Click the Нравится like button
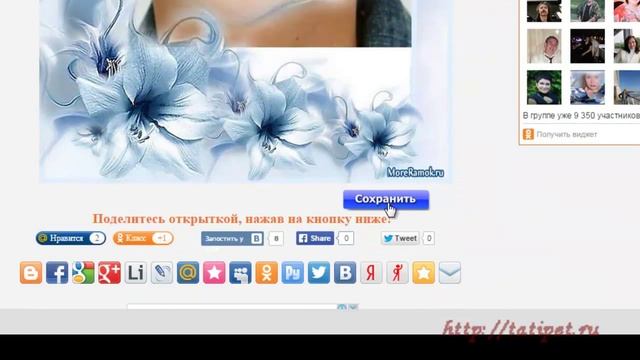This screenshot has width=640, height=360. (x=71, y=238)
